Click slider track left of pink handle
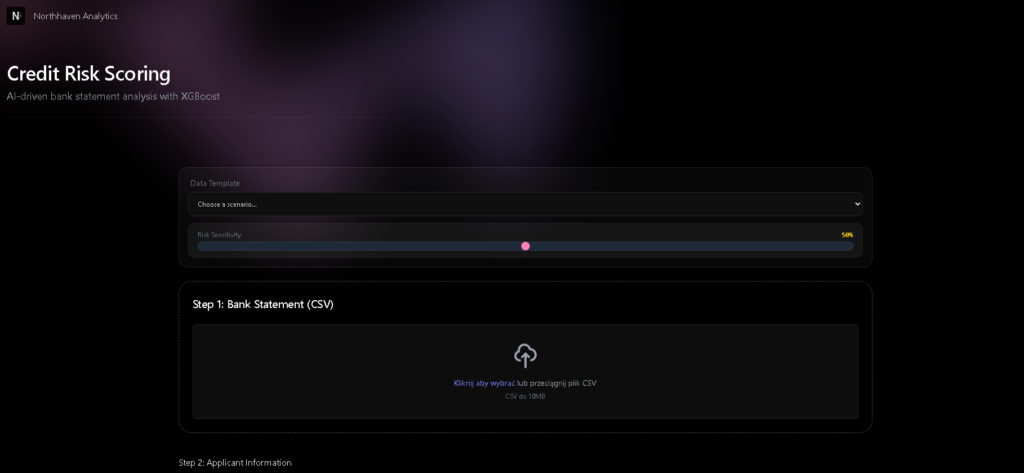 (359, 246)
